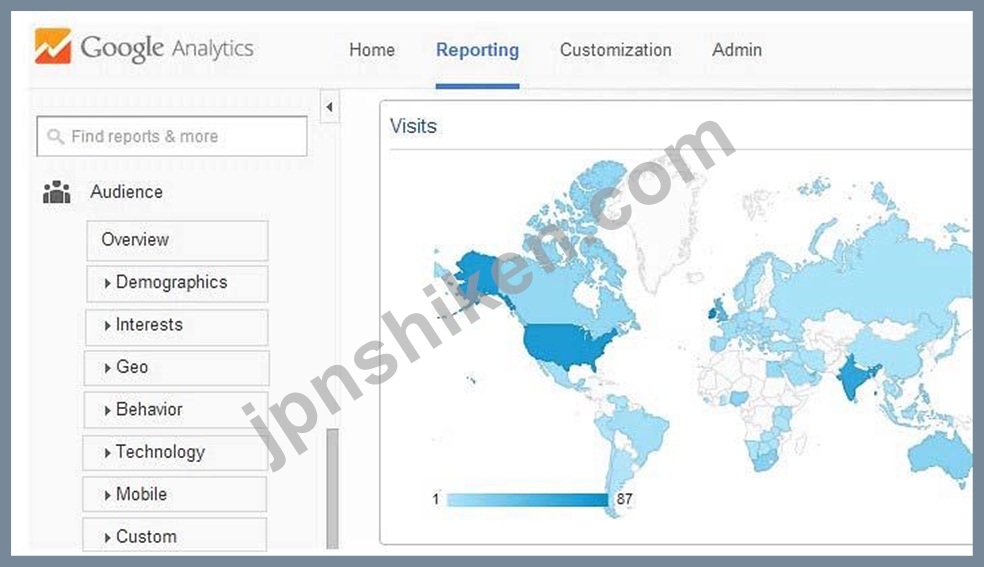Screen dimensions: 984x567
Task: Expand the Mobile section
Action: click(x=174, y=494)
